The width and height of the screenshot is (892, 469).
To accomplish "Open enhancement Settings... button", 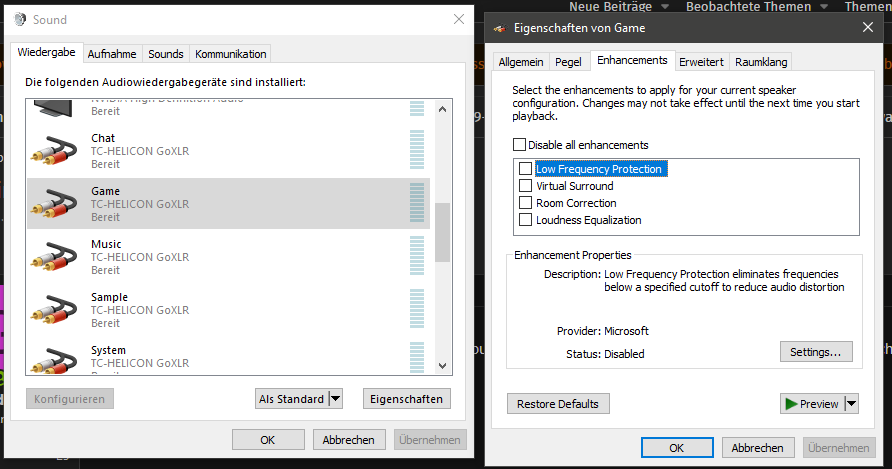I will [x=816, y=352].
